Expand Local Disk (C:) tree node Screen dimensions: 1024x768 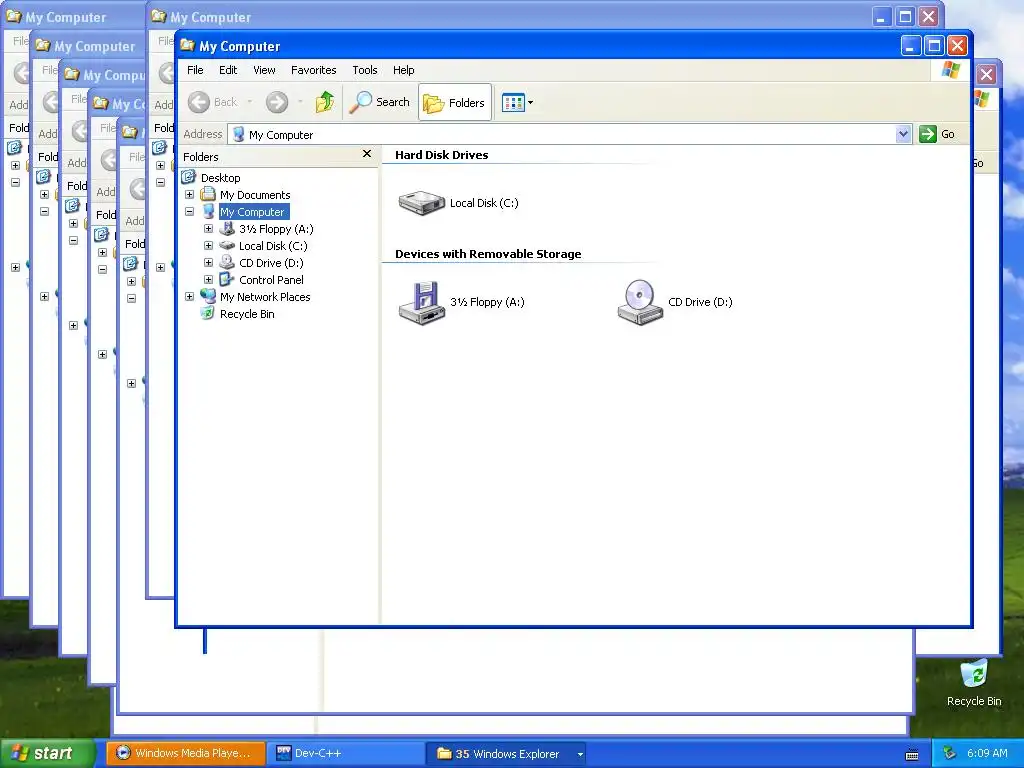(208, 246)
